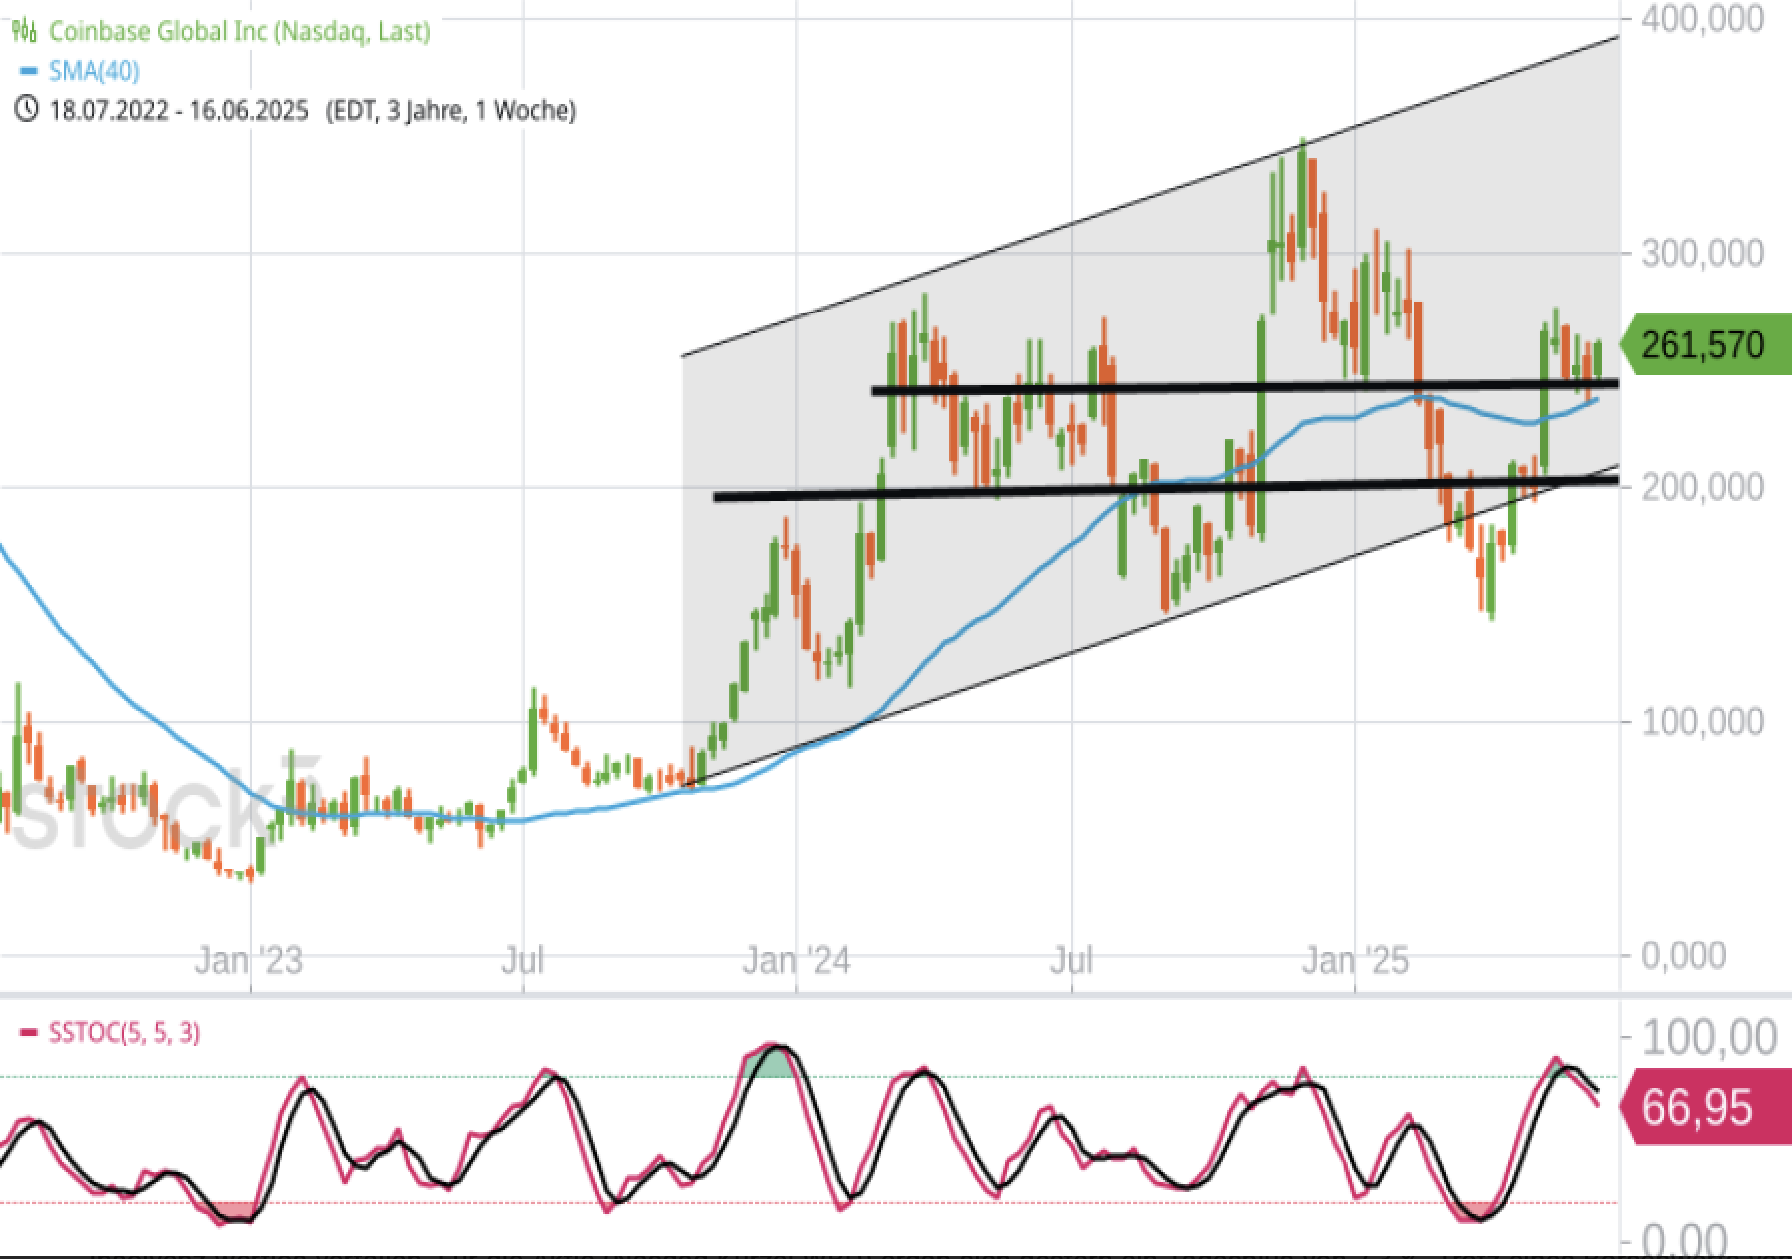Select the Coinbase Global Inc (Nasdaq, Last) title

point(240,31)
